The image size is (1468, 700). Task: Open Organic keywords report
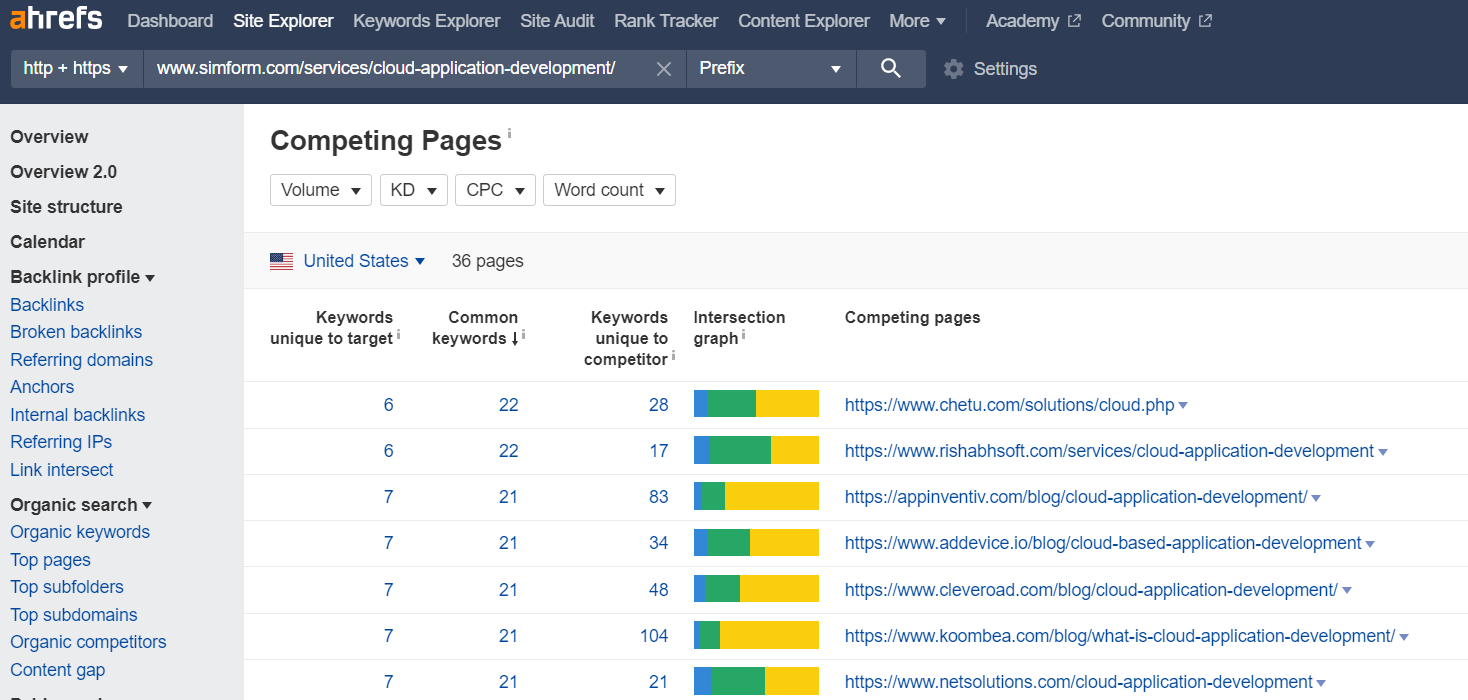click(x=80, y=532)
